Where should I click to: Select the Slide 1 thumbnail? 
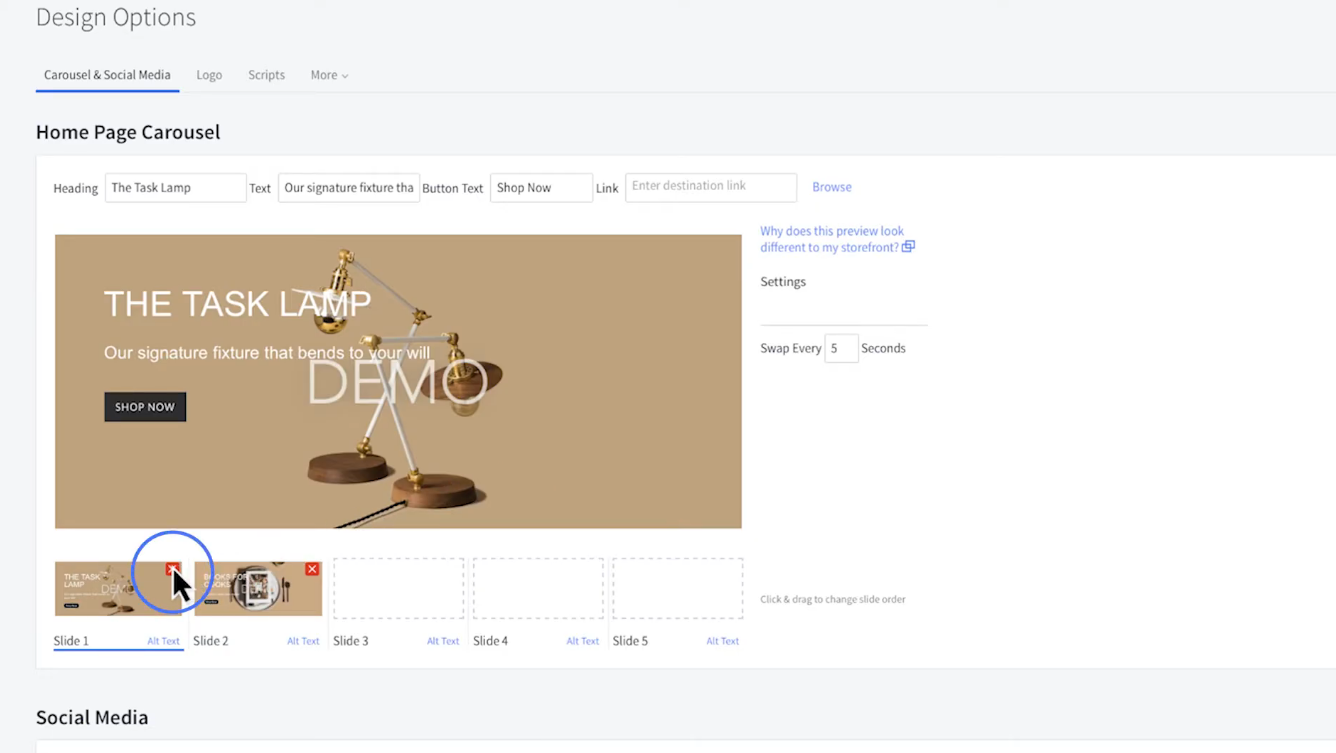[x=105, y=590]
